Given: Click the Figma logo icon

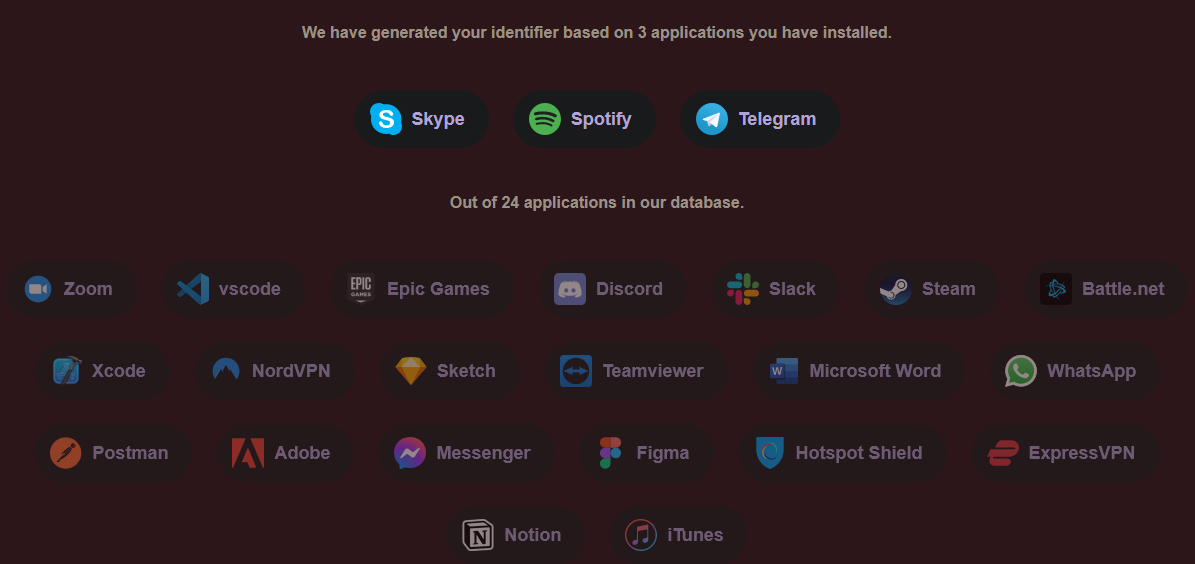Looking at the screenshot, I should click(x=610, y=453).
